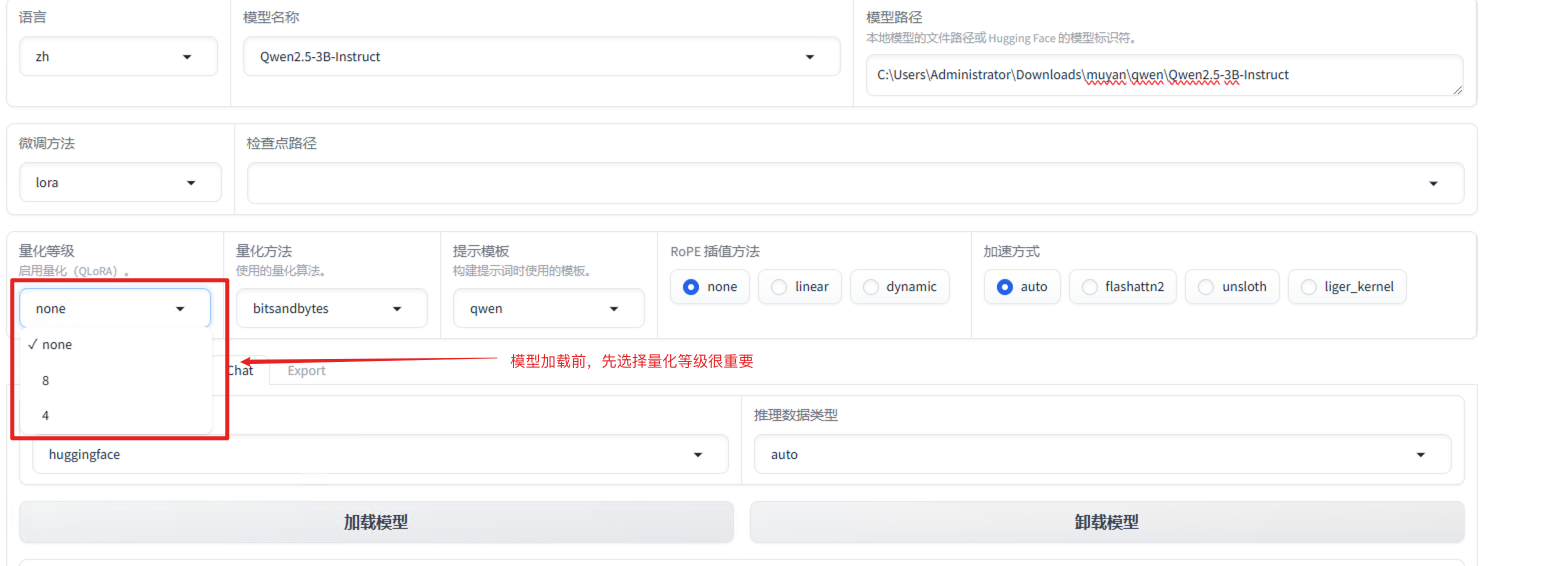Switch to the Export tab
The image size is (1544, 566).
coord(306,371)
